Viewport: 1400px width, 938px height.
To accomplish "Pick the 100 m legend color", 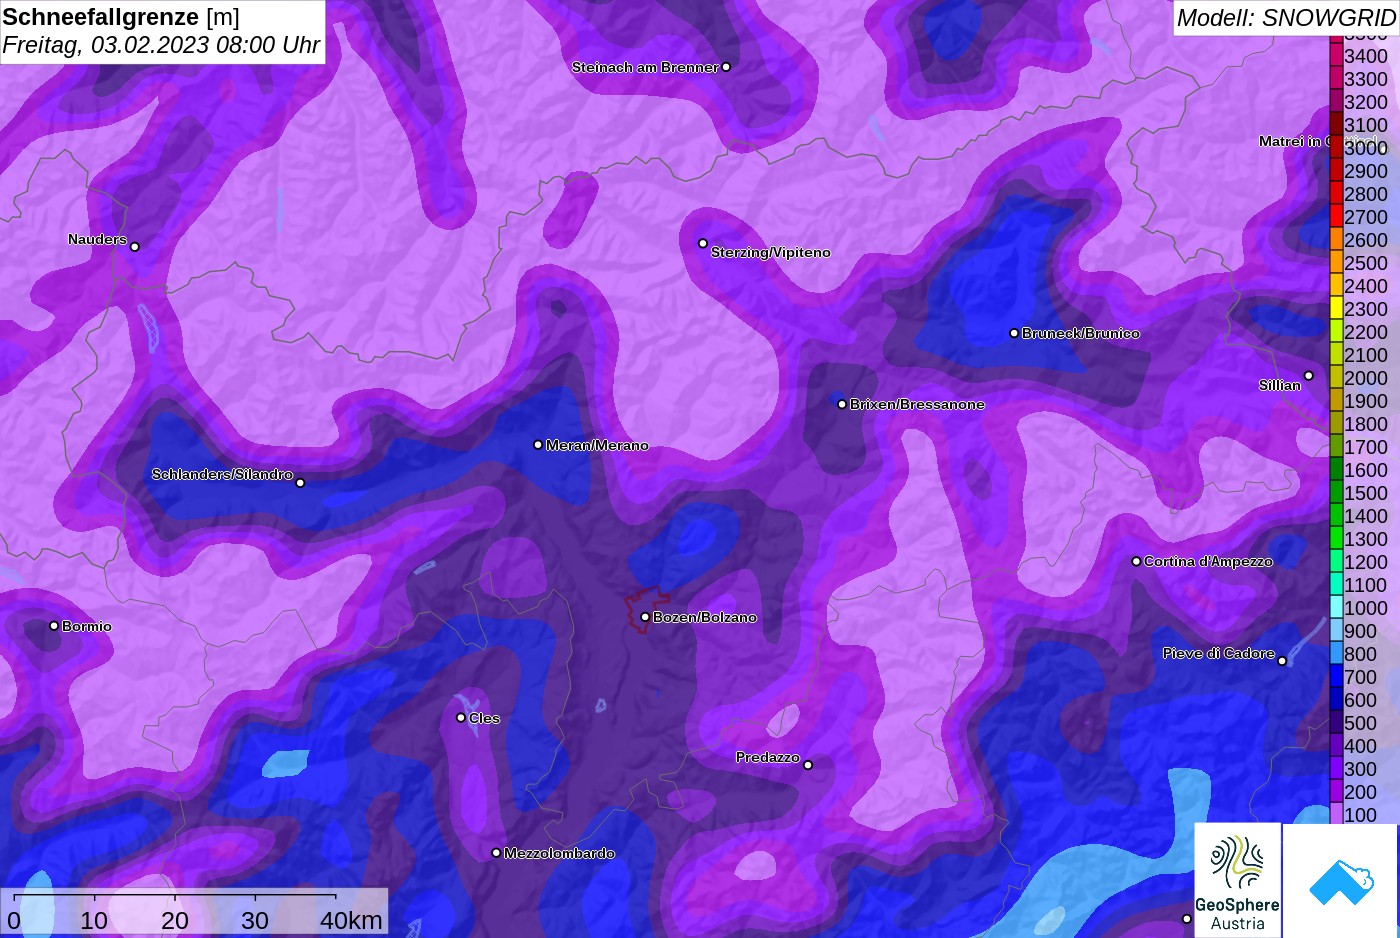I will pos(1336,814).
